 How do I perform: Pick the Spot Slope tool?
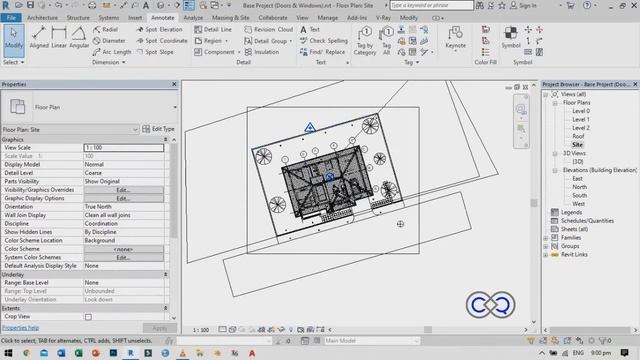(155, 52)
